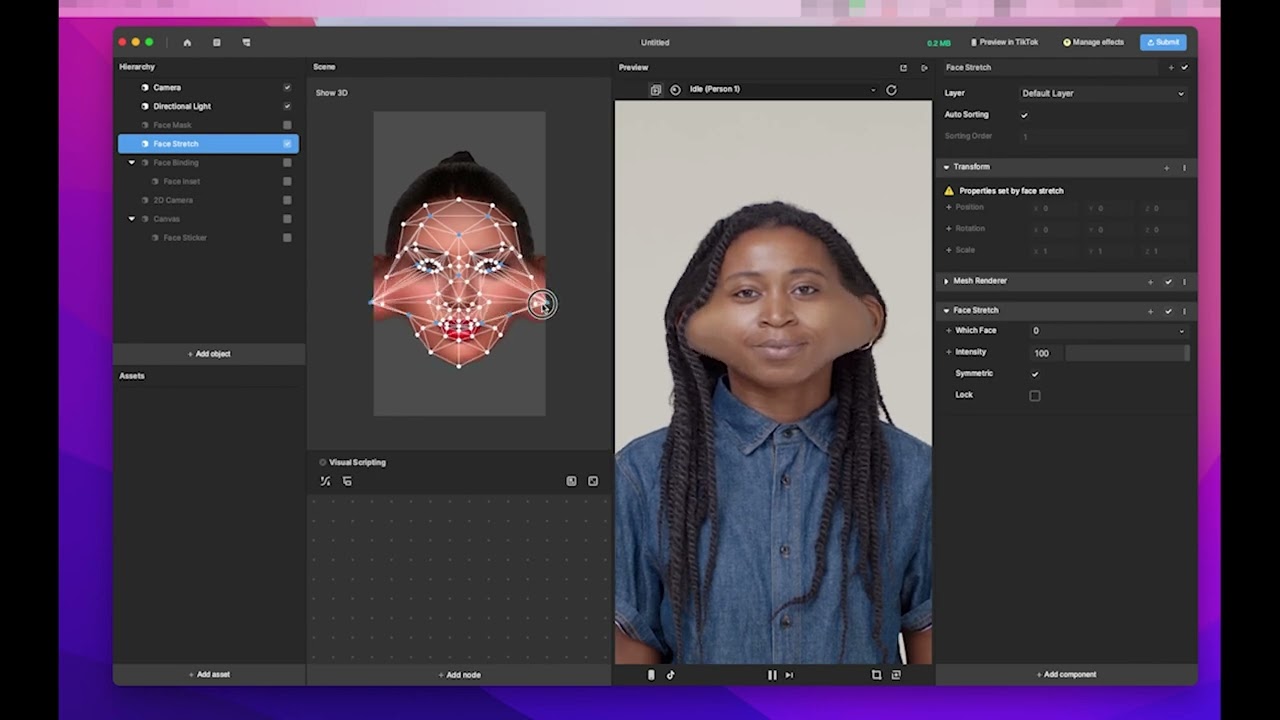The width and height of the screenshot is (1280, 720).
Task: Click the TikTok icon below the preview
Action: [x=670, y=675]
